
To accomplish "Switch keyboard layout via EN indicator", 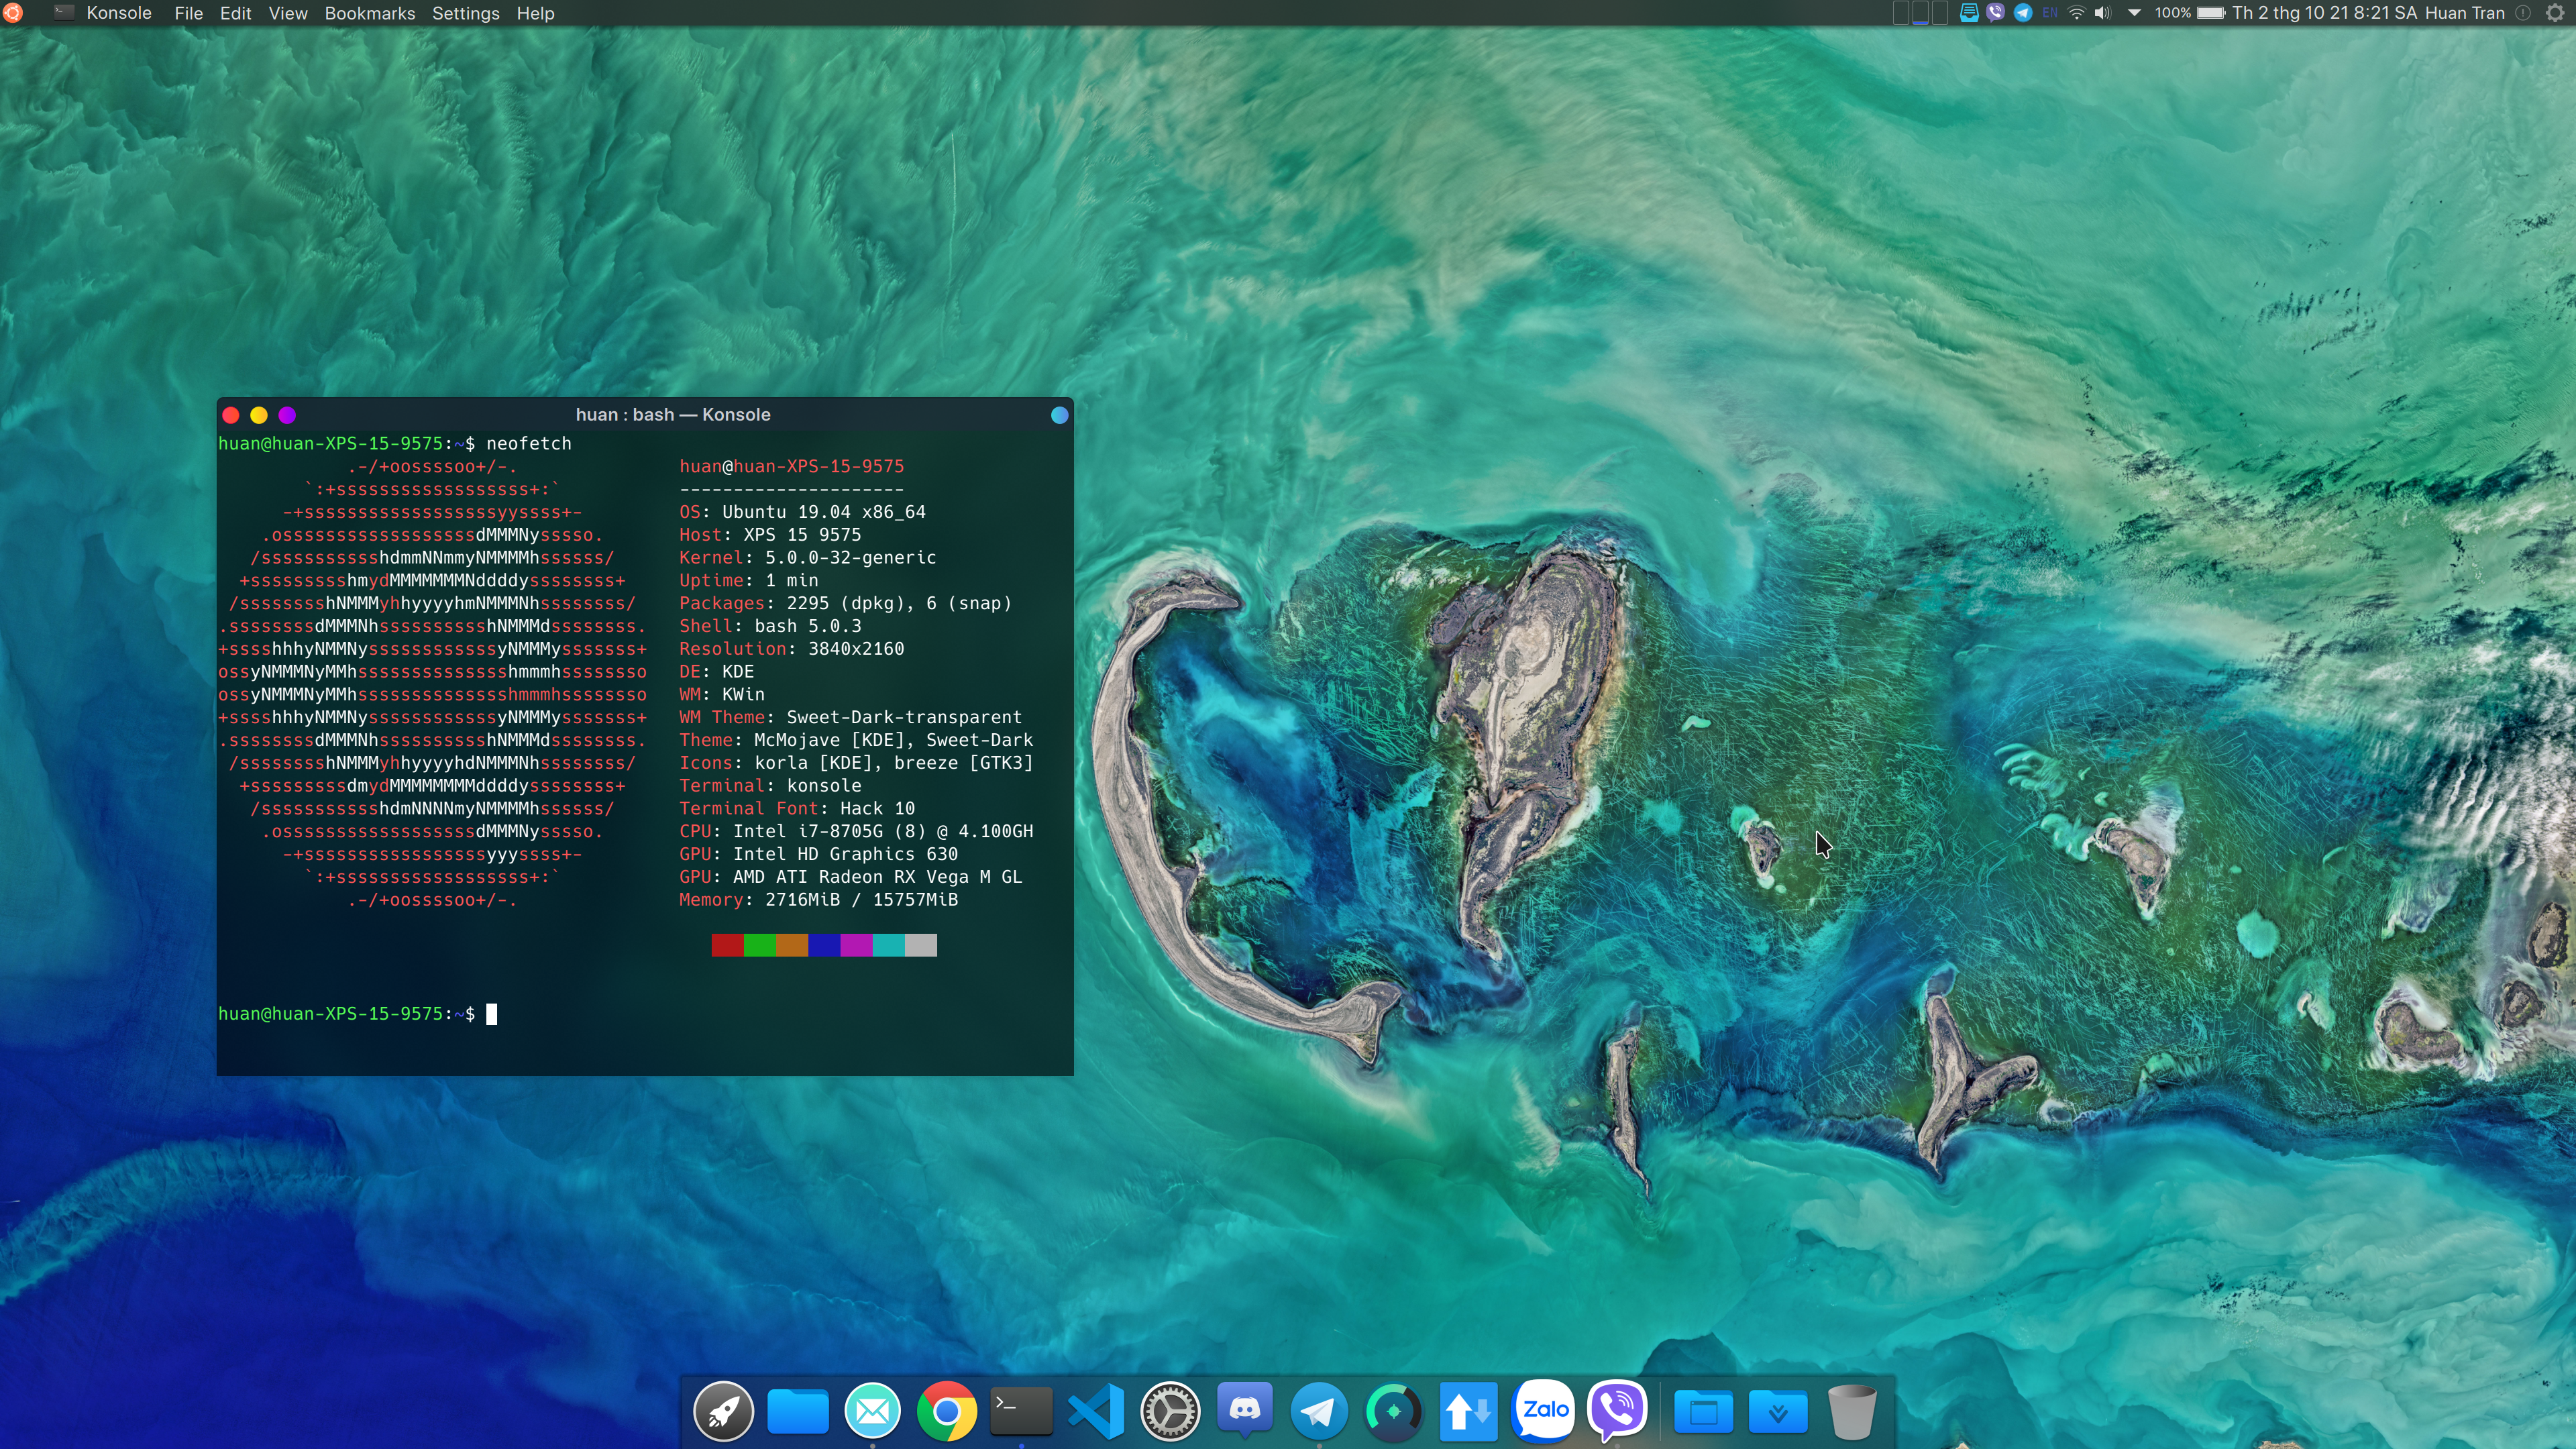I will point(2050,13).
